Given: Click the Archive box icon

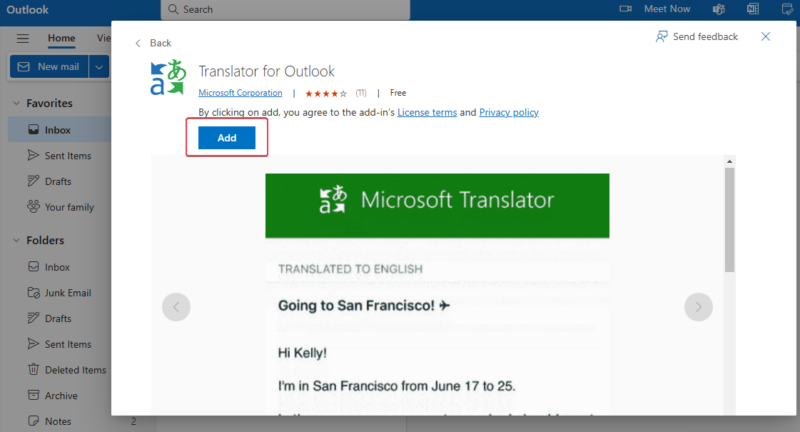Looking at the screenshot, I should (x=33, y=395).
